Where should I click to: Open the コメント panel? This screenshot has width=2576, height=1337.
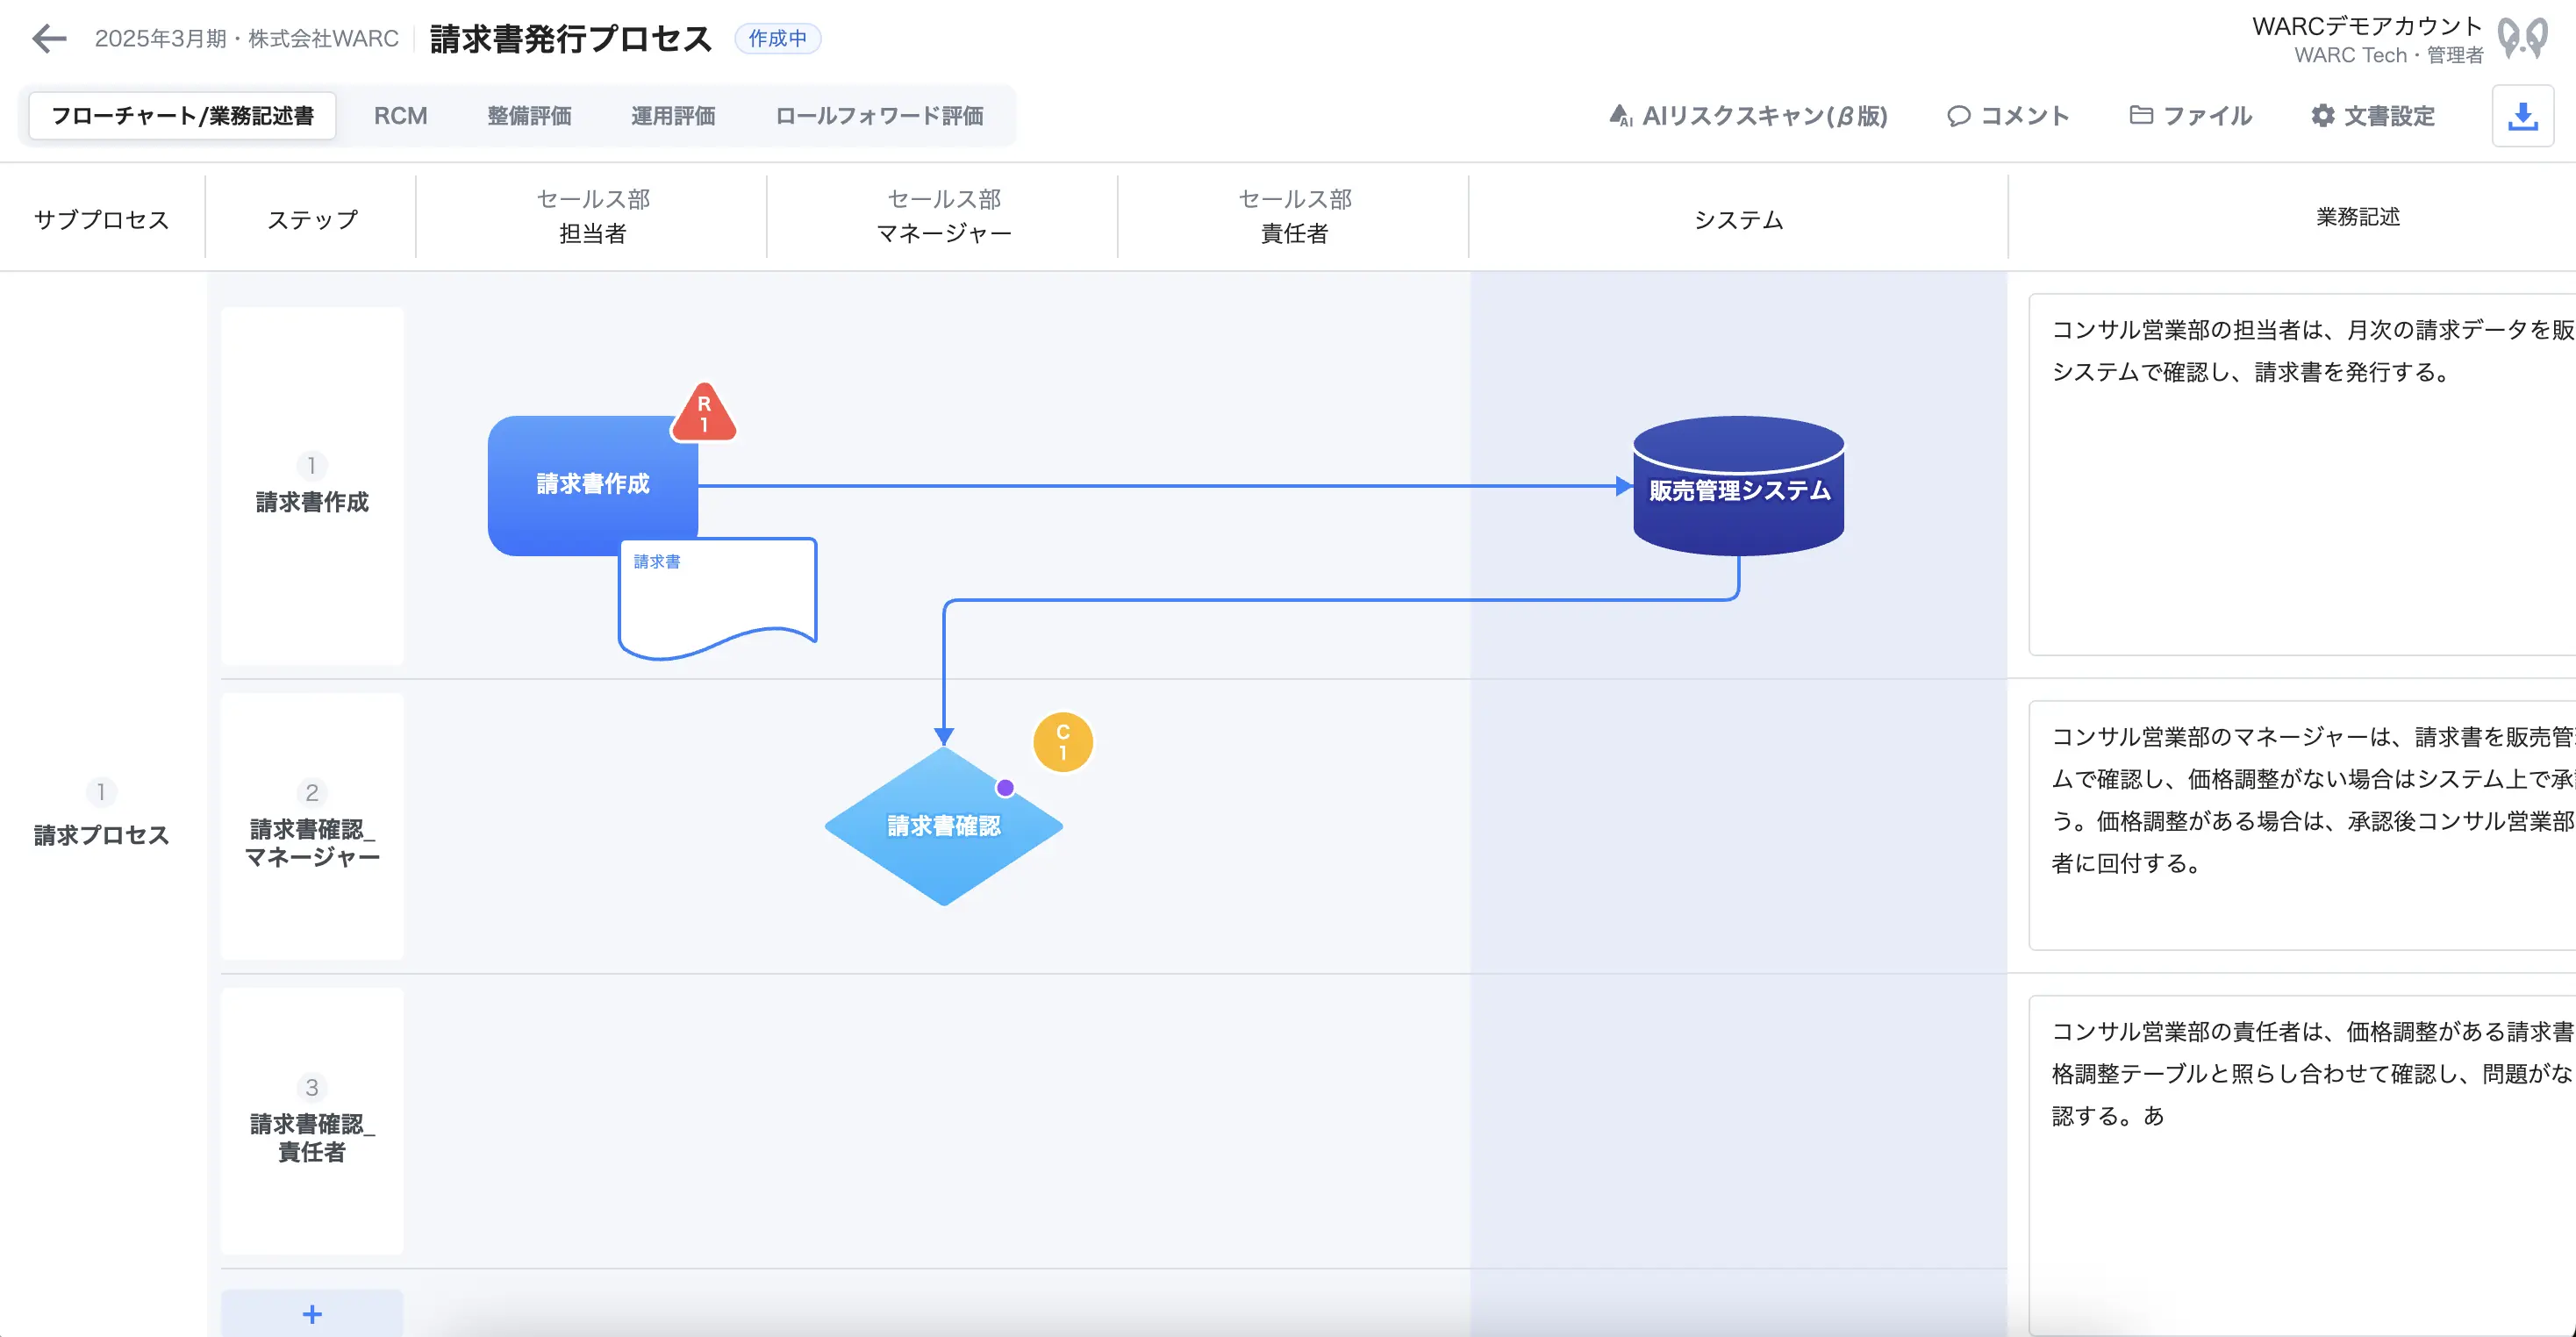[x=2008, y=116]
